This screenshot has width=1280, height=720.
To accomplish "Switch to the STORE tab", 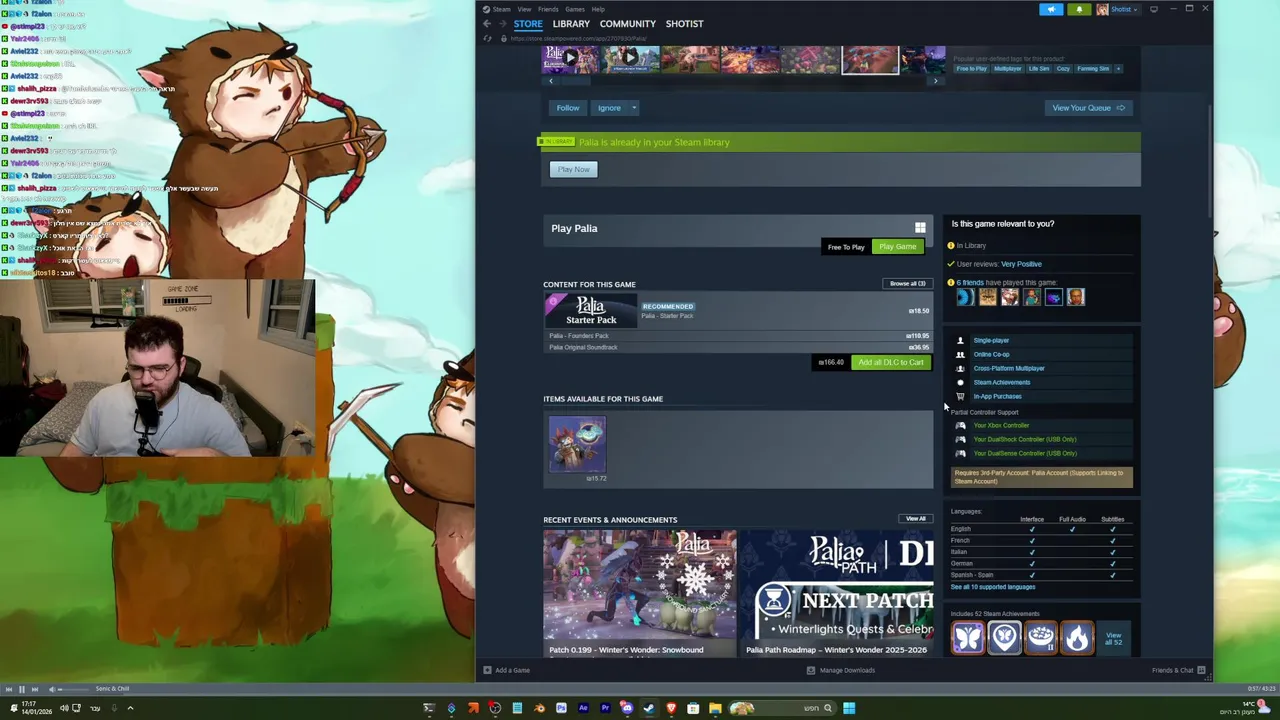I will 528,24.
